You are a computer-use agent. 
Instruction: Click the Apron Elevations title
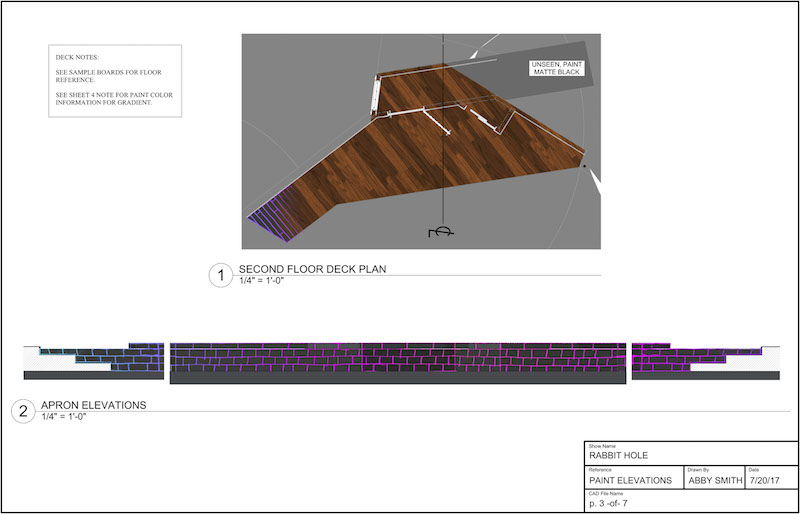(x=93, y=405)
